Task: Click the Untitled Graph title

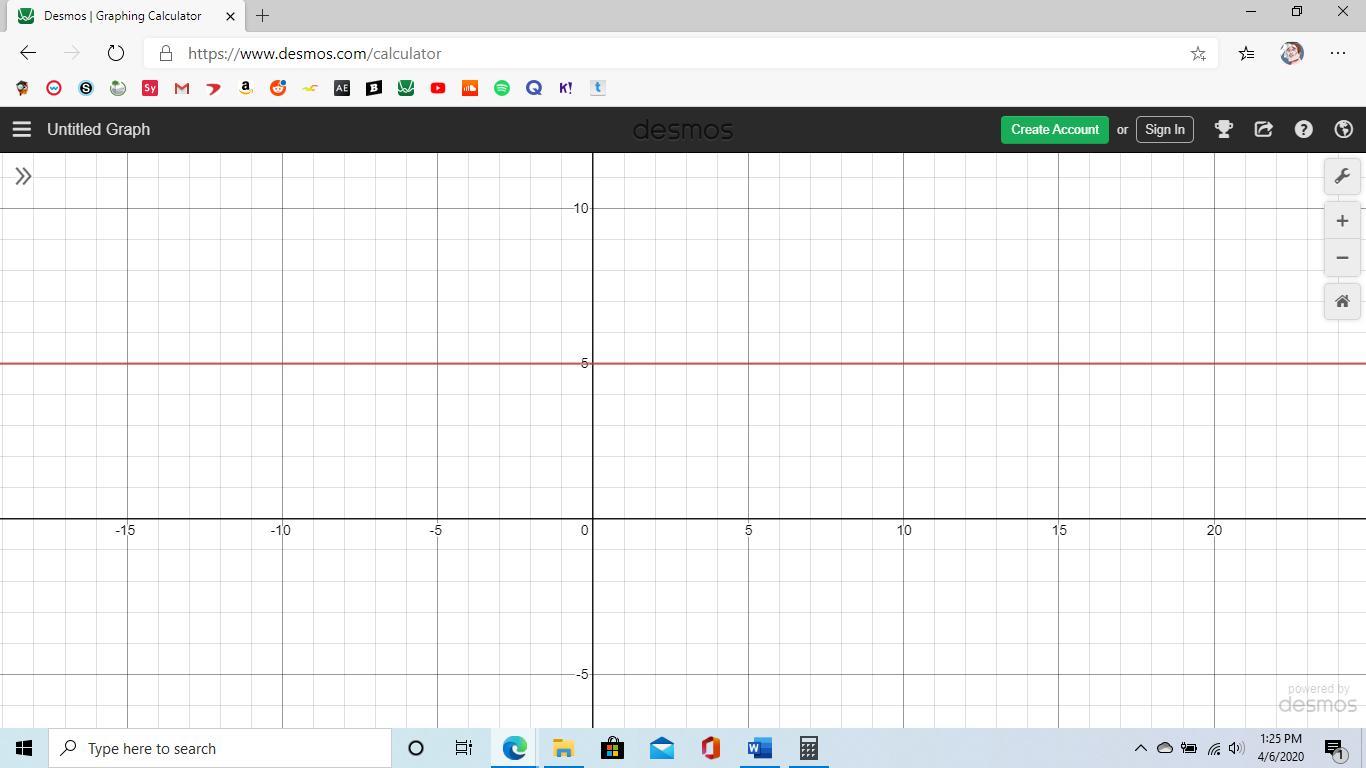Action: (x=98, y=129)
